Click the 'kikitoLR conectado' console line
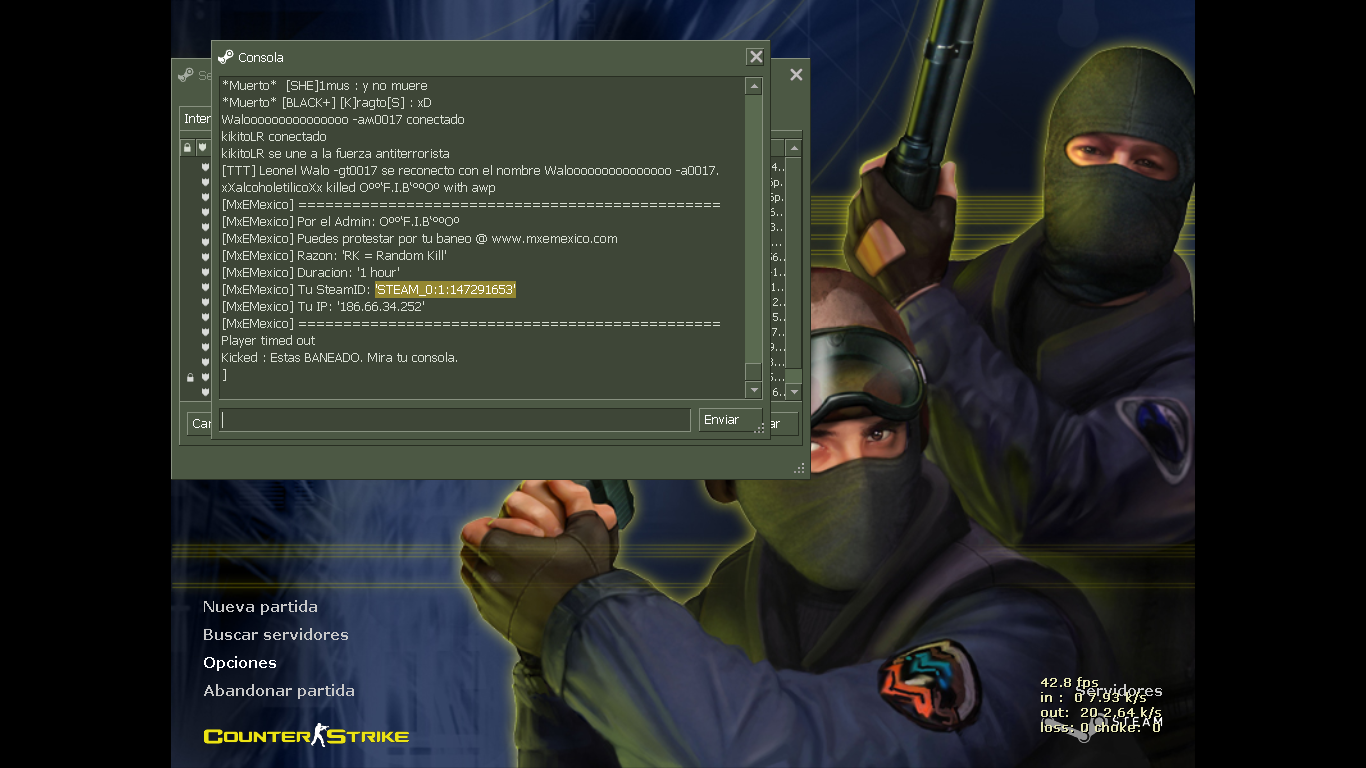The width and height of the screenshot is (1366, 768). 274,136
